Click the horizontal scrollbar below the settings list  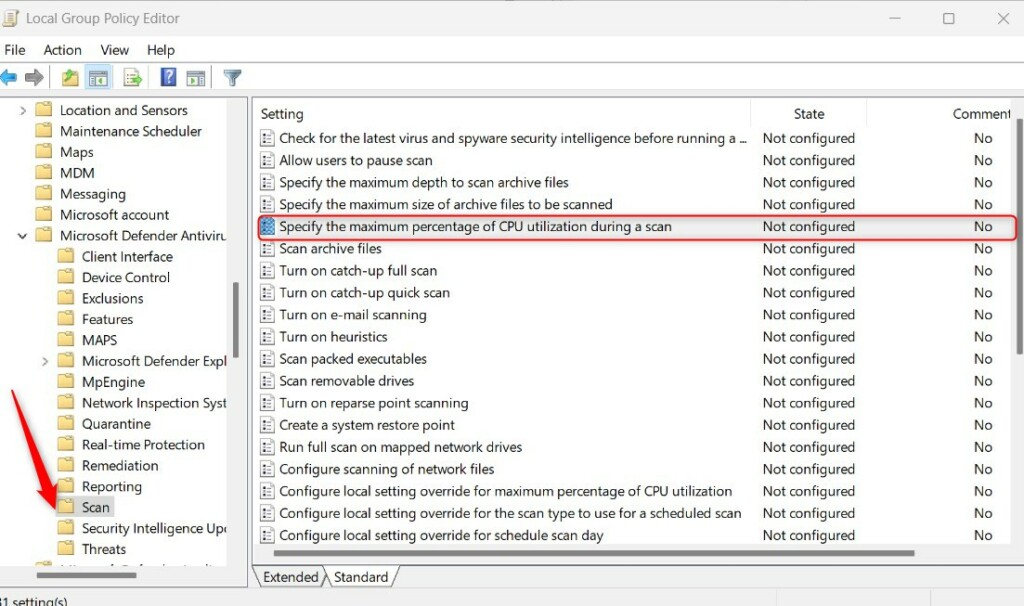tap(600, 552)
